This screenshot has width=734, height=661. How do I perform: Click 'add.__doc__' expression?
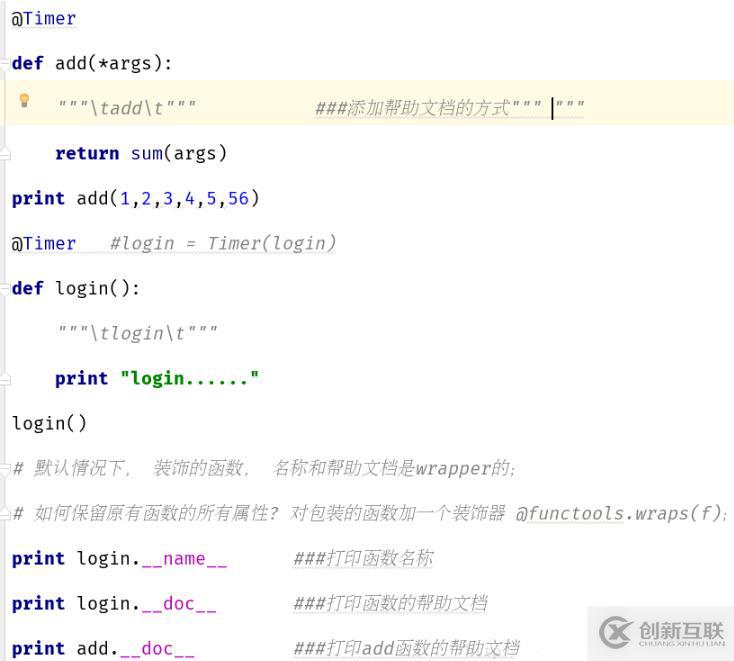(x=135, y=648)
